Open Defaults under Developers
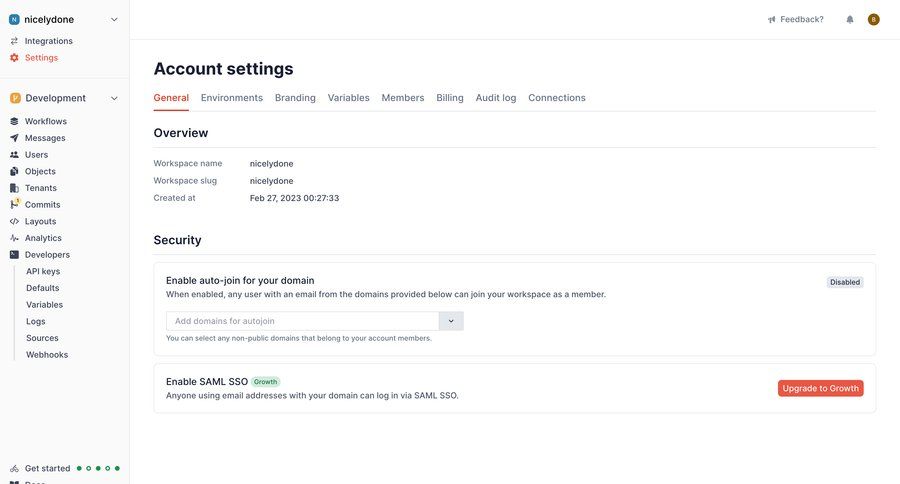Image resolution: width=900 pixels, height=484 pixels. 42,288
